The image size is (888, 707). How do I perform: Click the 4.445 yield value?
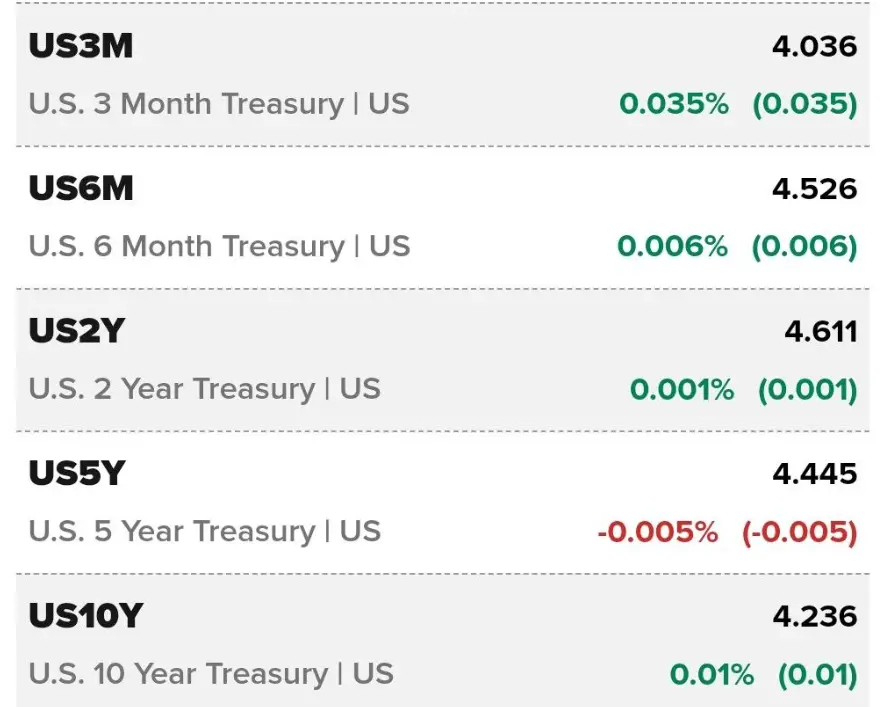pos(814,474)
